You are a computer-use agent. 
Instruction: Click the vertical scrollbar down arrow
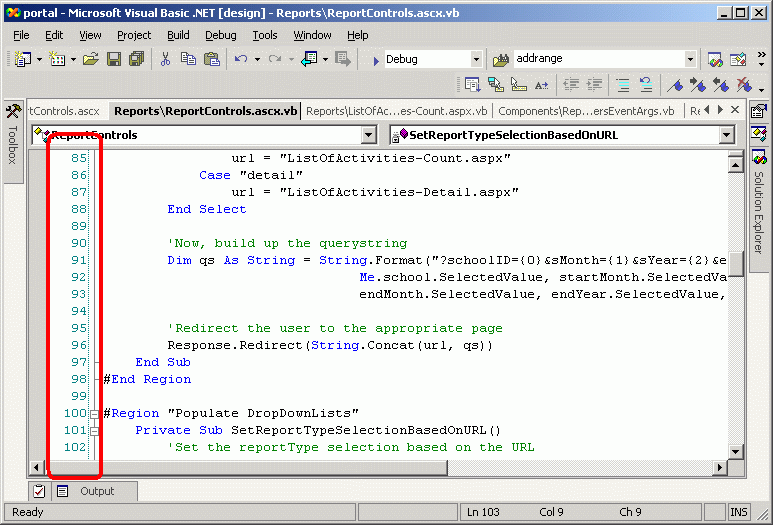click(x=735, y=451)
